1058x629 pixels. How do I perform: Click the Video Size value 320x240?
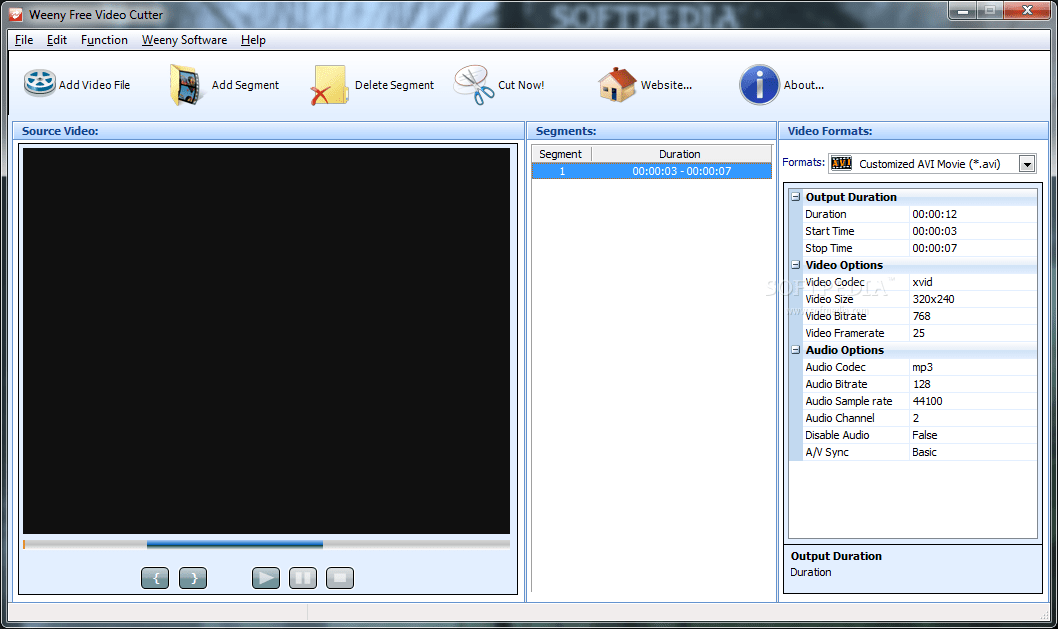pos(933,299)
